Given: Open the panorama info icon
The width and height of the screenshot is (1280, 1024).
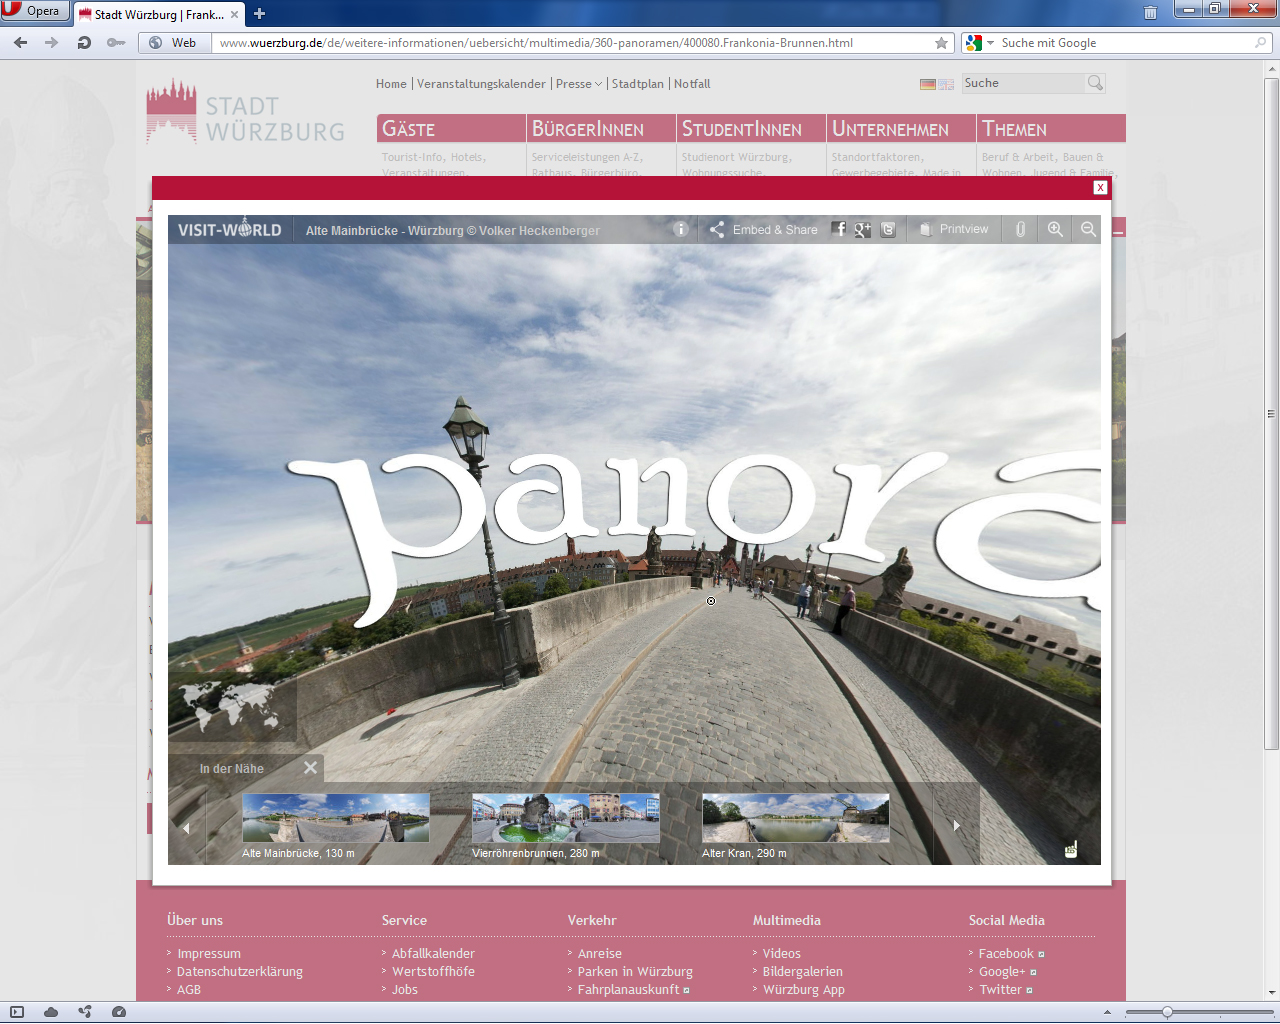Looking at the screenshot, I should [x=681, y=229].
